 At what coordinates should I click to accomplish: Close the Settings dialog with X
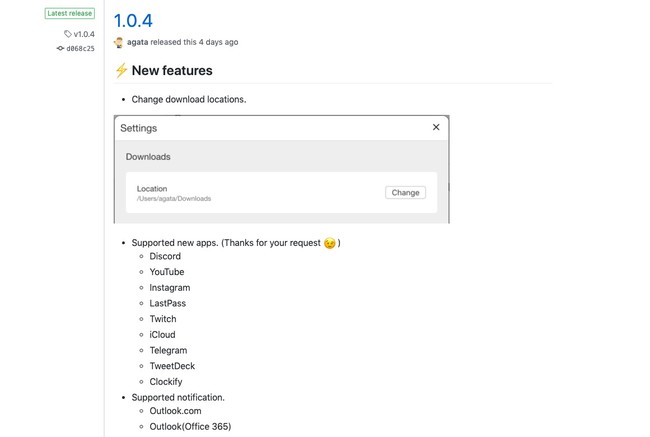[436, 128]
